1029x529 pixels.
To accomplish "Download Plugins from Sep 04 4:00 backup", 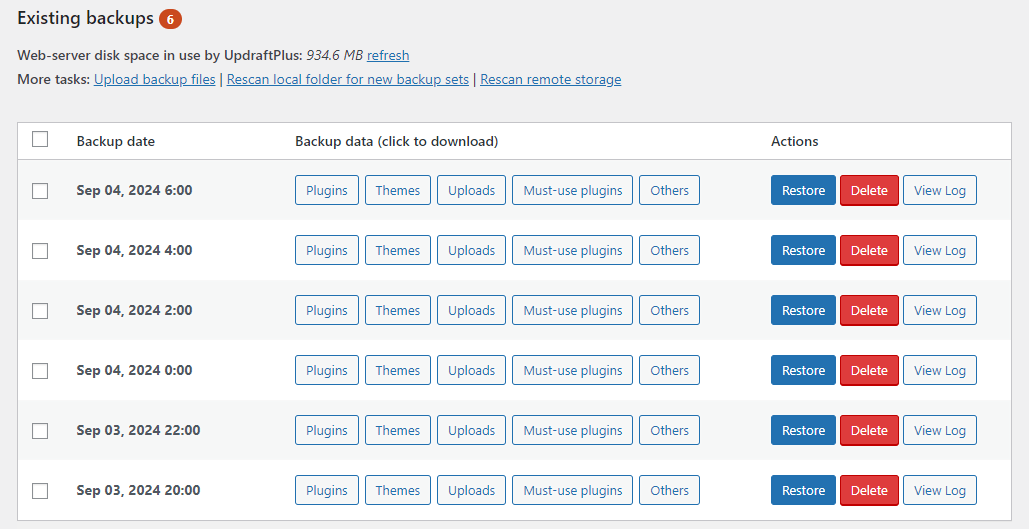I will pyautogui.click(x=327, y=250).
